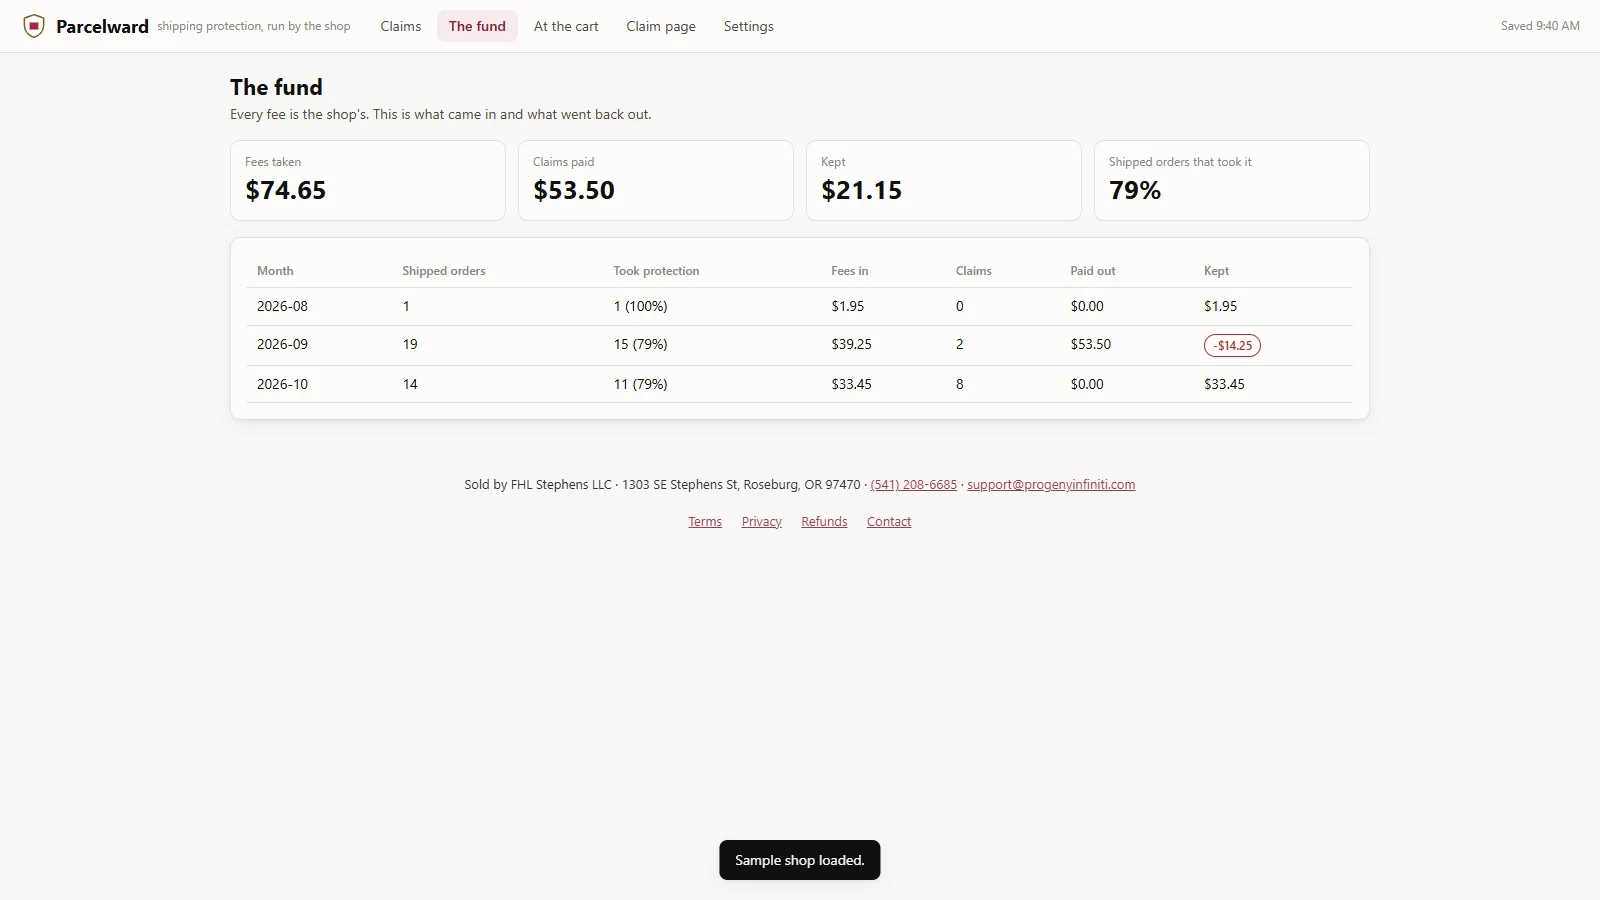Select the 2026-10 month row
The height and width of the screenshot is (900, 1600).
tap(800, 384)
